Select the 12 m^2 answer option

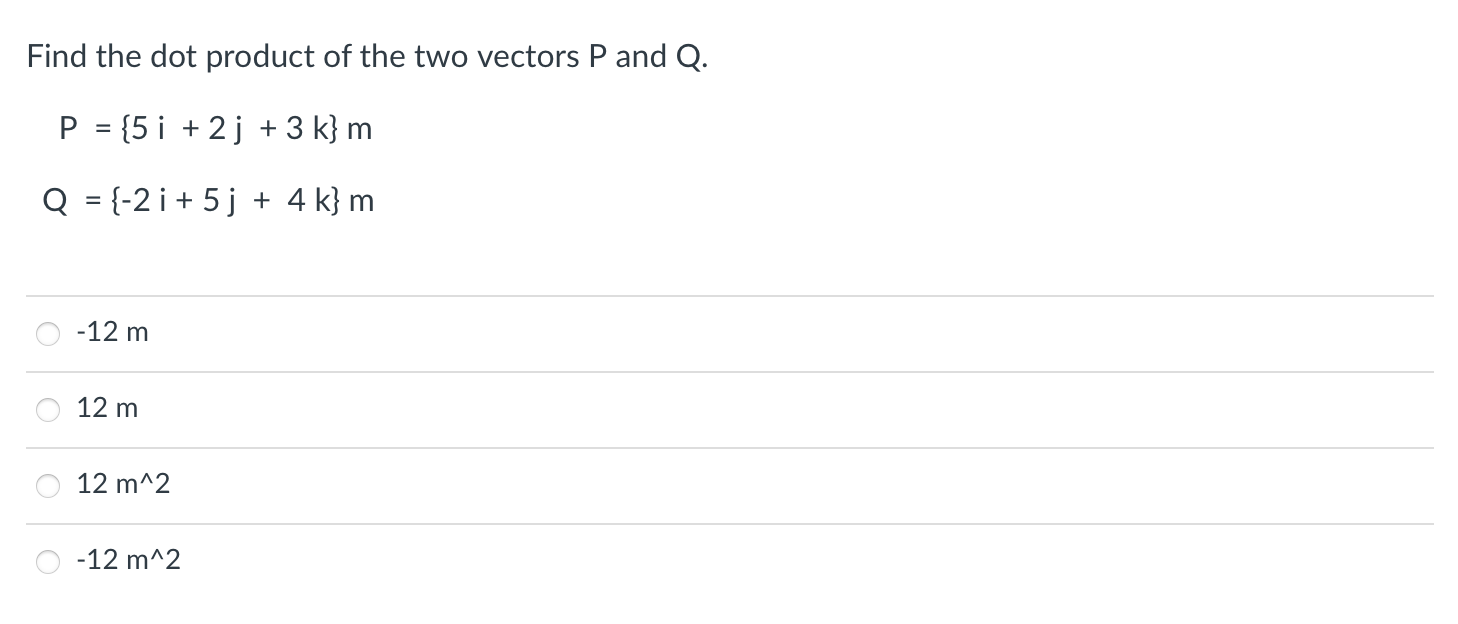47,486
